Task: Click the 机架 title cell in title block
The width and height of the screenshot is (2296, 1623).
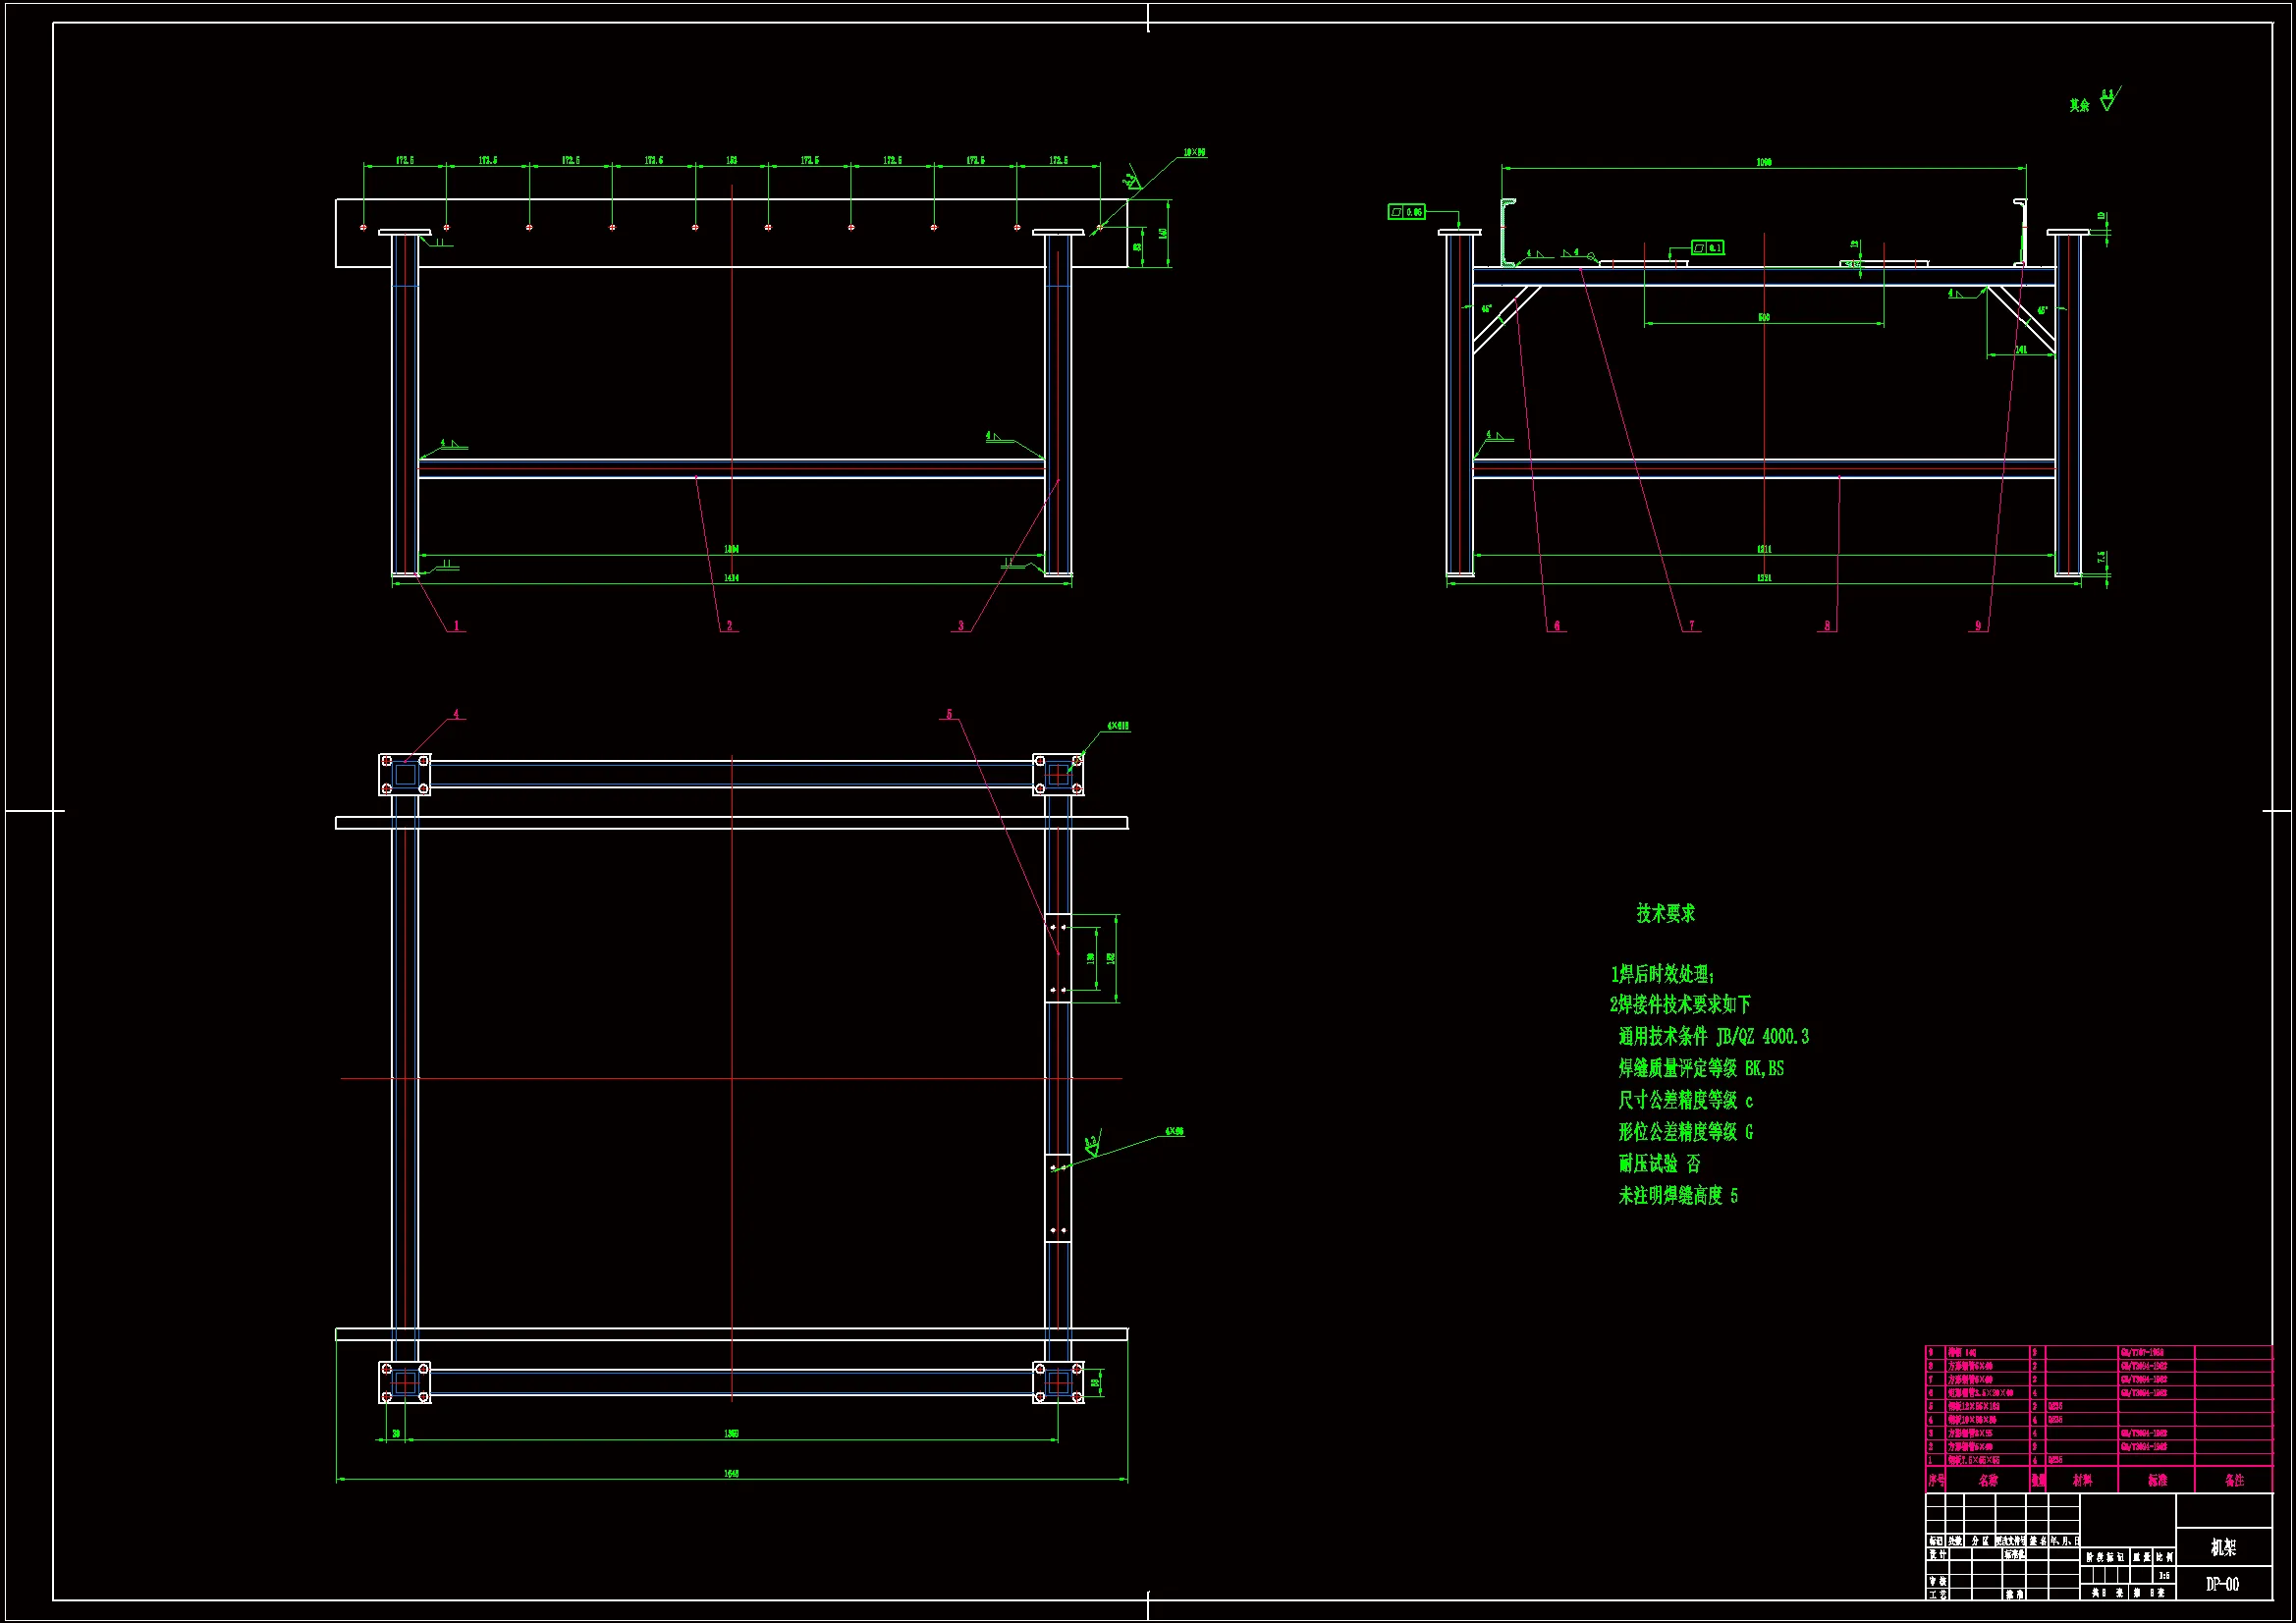Action: (2222, 1547)
